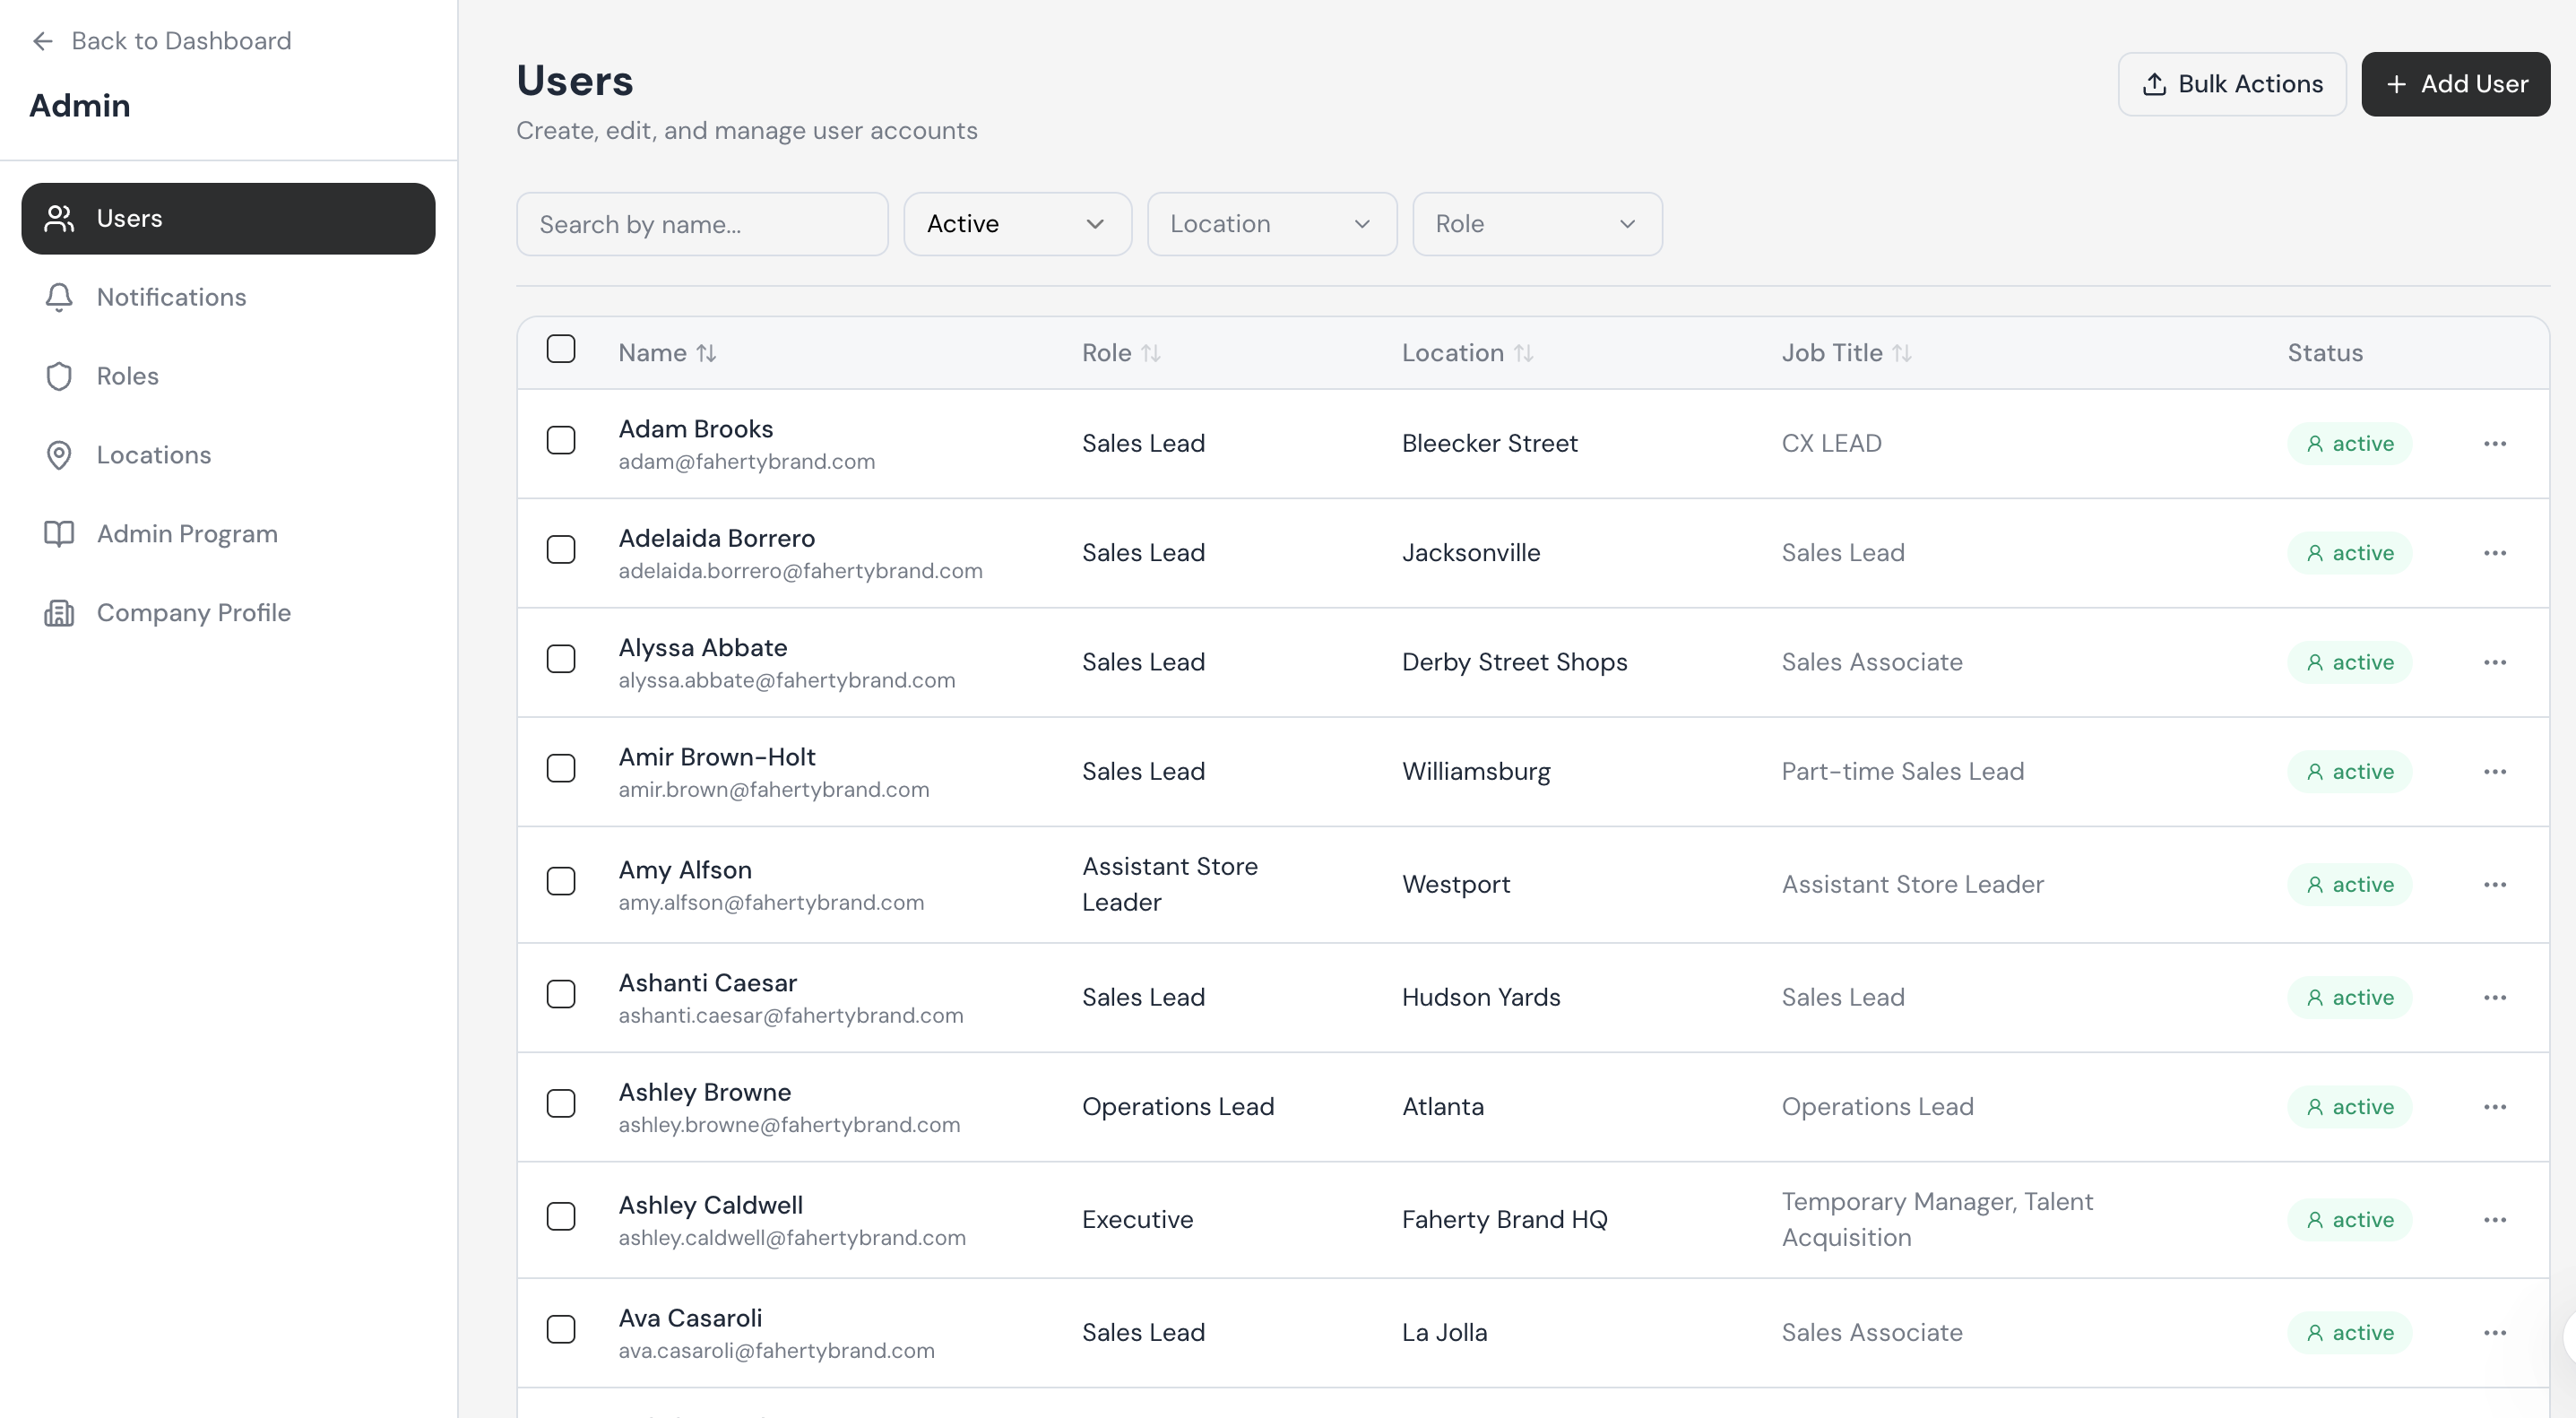Select the Ashley Browne row checkbox
Screen dimensions: 2576x1418
point(561,1104)
